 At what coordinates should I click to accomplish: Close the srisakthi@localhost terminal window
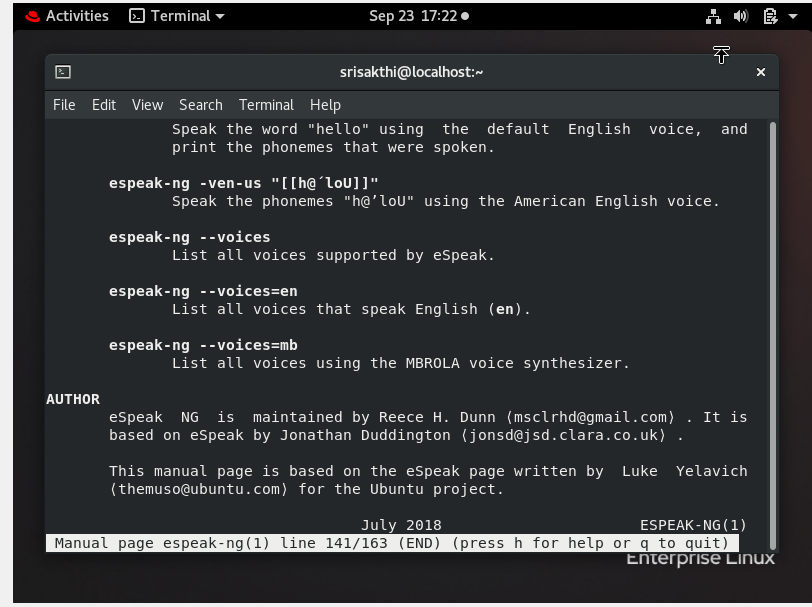(x=760, y=71)
